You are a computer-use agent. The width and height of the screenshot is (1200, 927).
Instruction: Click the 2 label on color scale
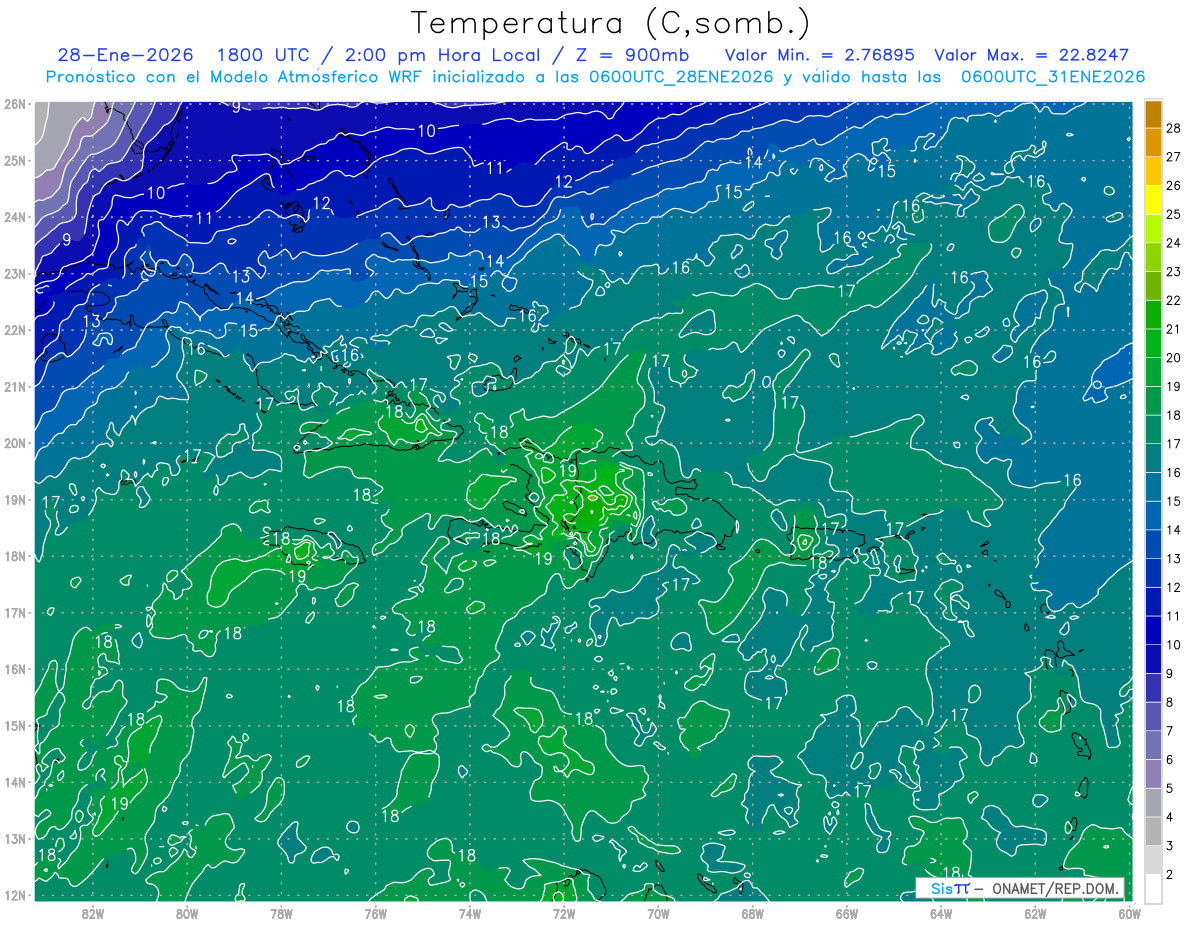(x=1170, y=875)
